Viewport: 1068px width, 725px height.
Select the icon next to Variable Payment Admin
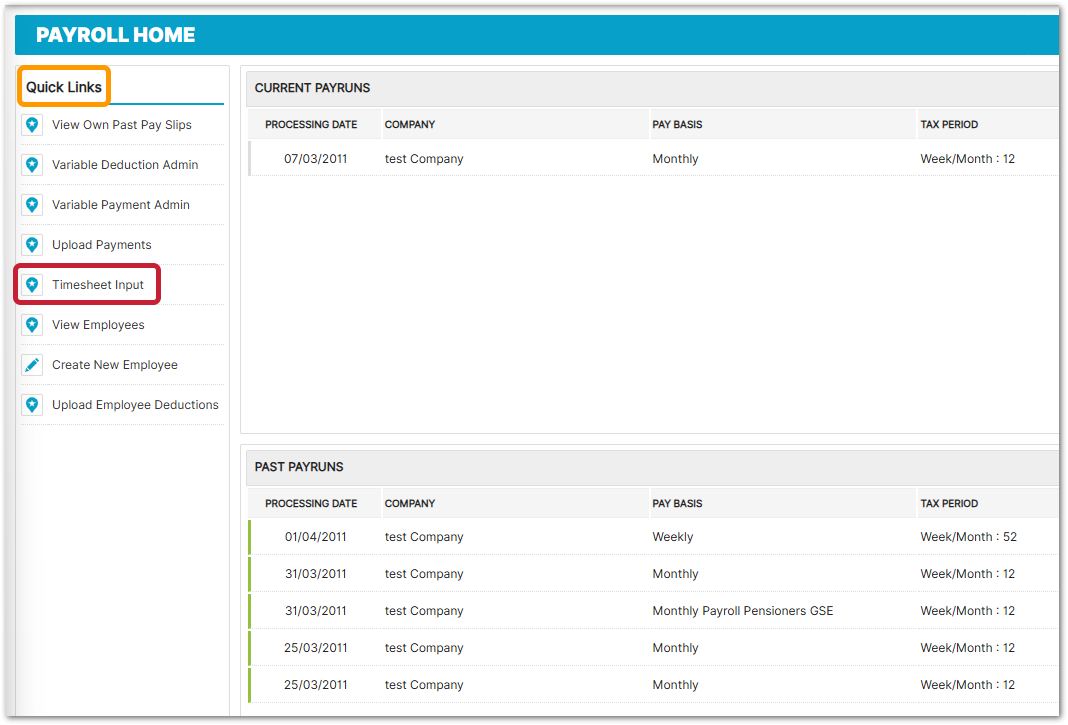32,205
